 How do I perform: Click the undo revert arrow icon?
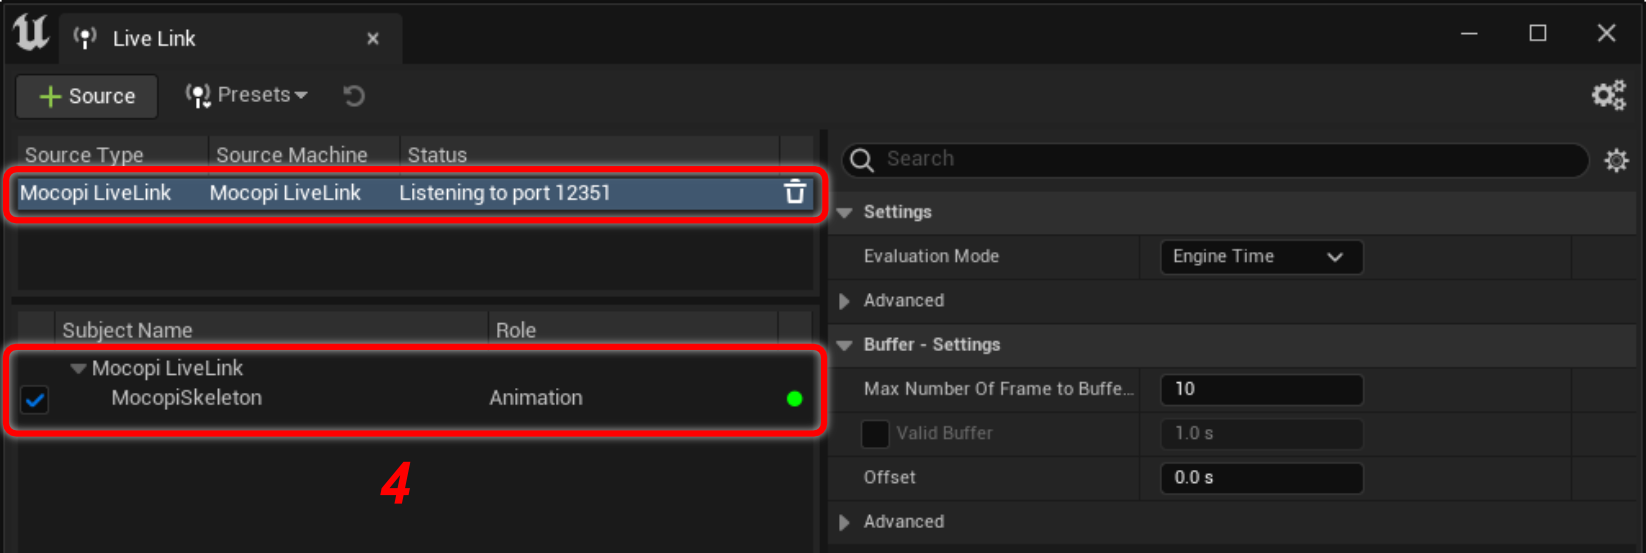click(x=354, y=96)
